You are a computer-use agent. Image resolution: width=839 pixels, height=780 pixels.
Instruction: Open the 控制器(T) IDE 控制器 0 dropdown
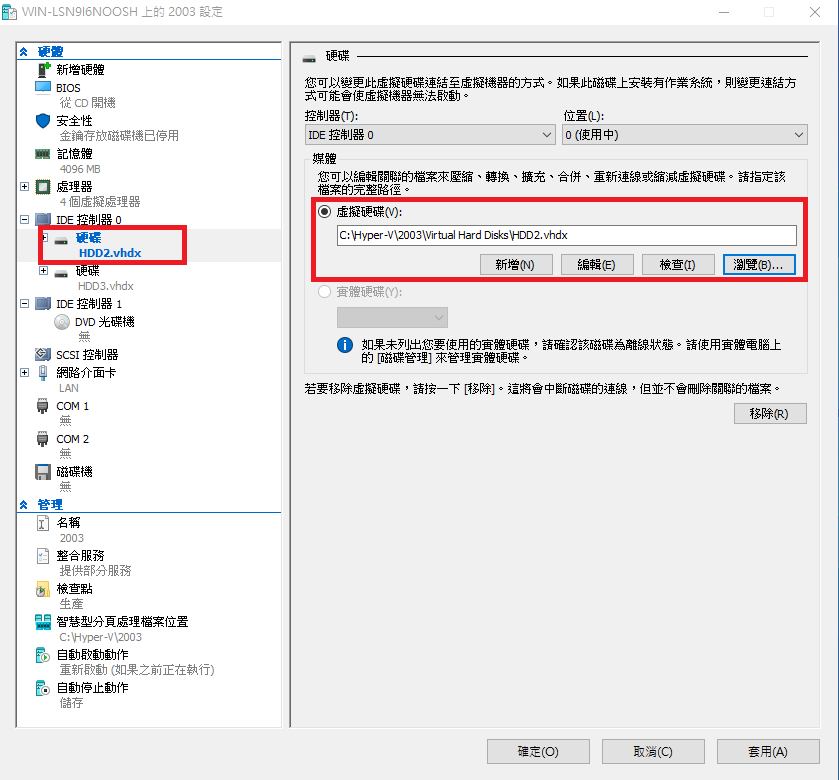[429, 135]
